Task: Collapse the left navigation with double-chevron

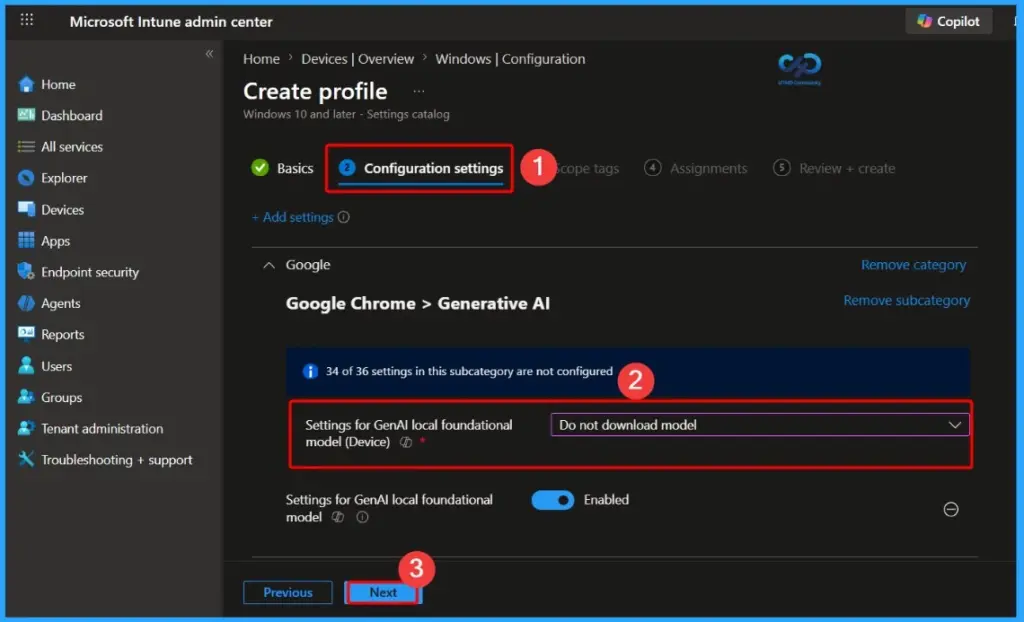Action: coord(209,54)
